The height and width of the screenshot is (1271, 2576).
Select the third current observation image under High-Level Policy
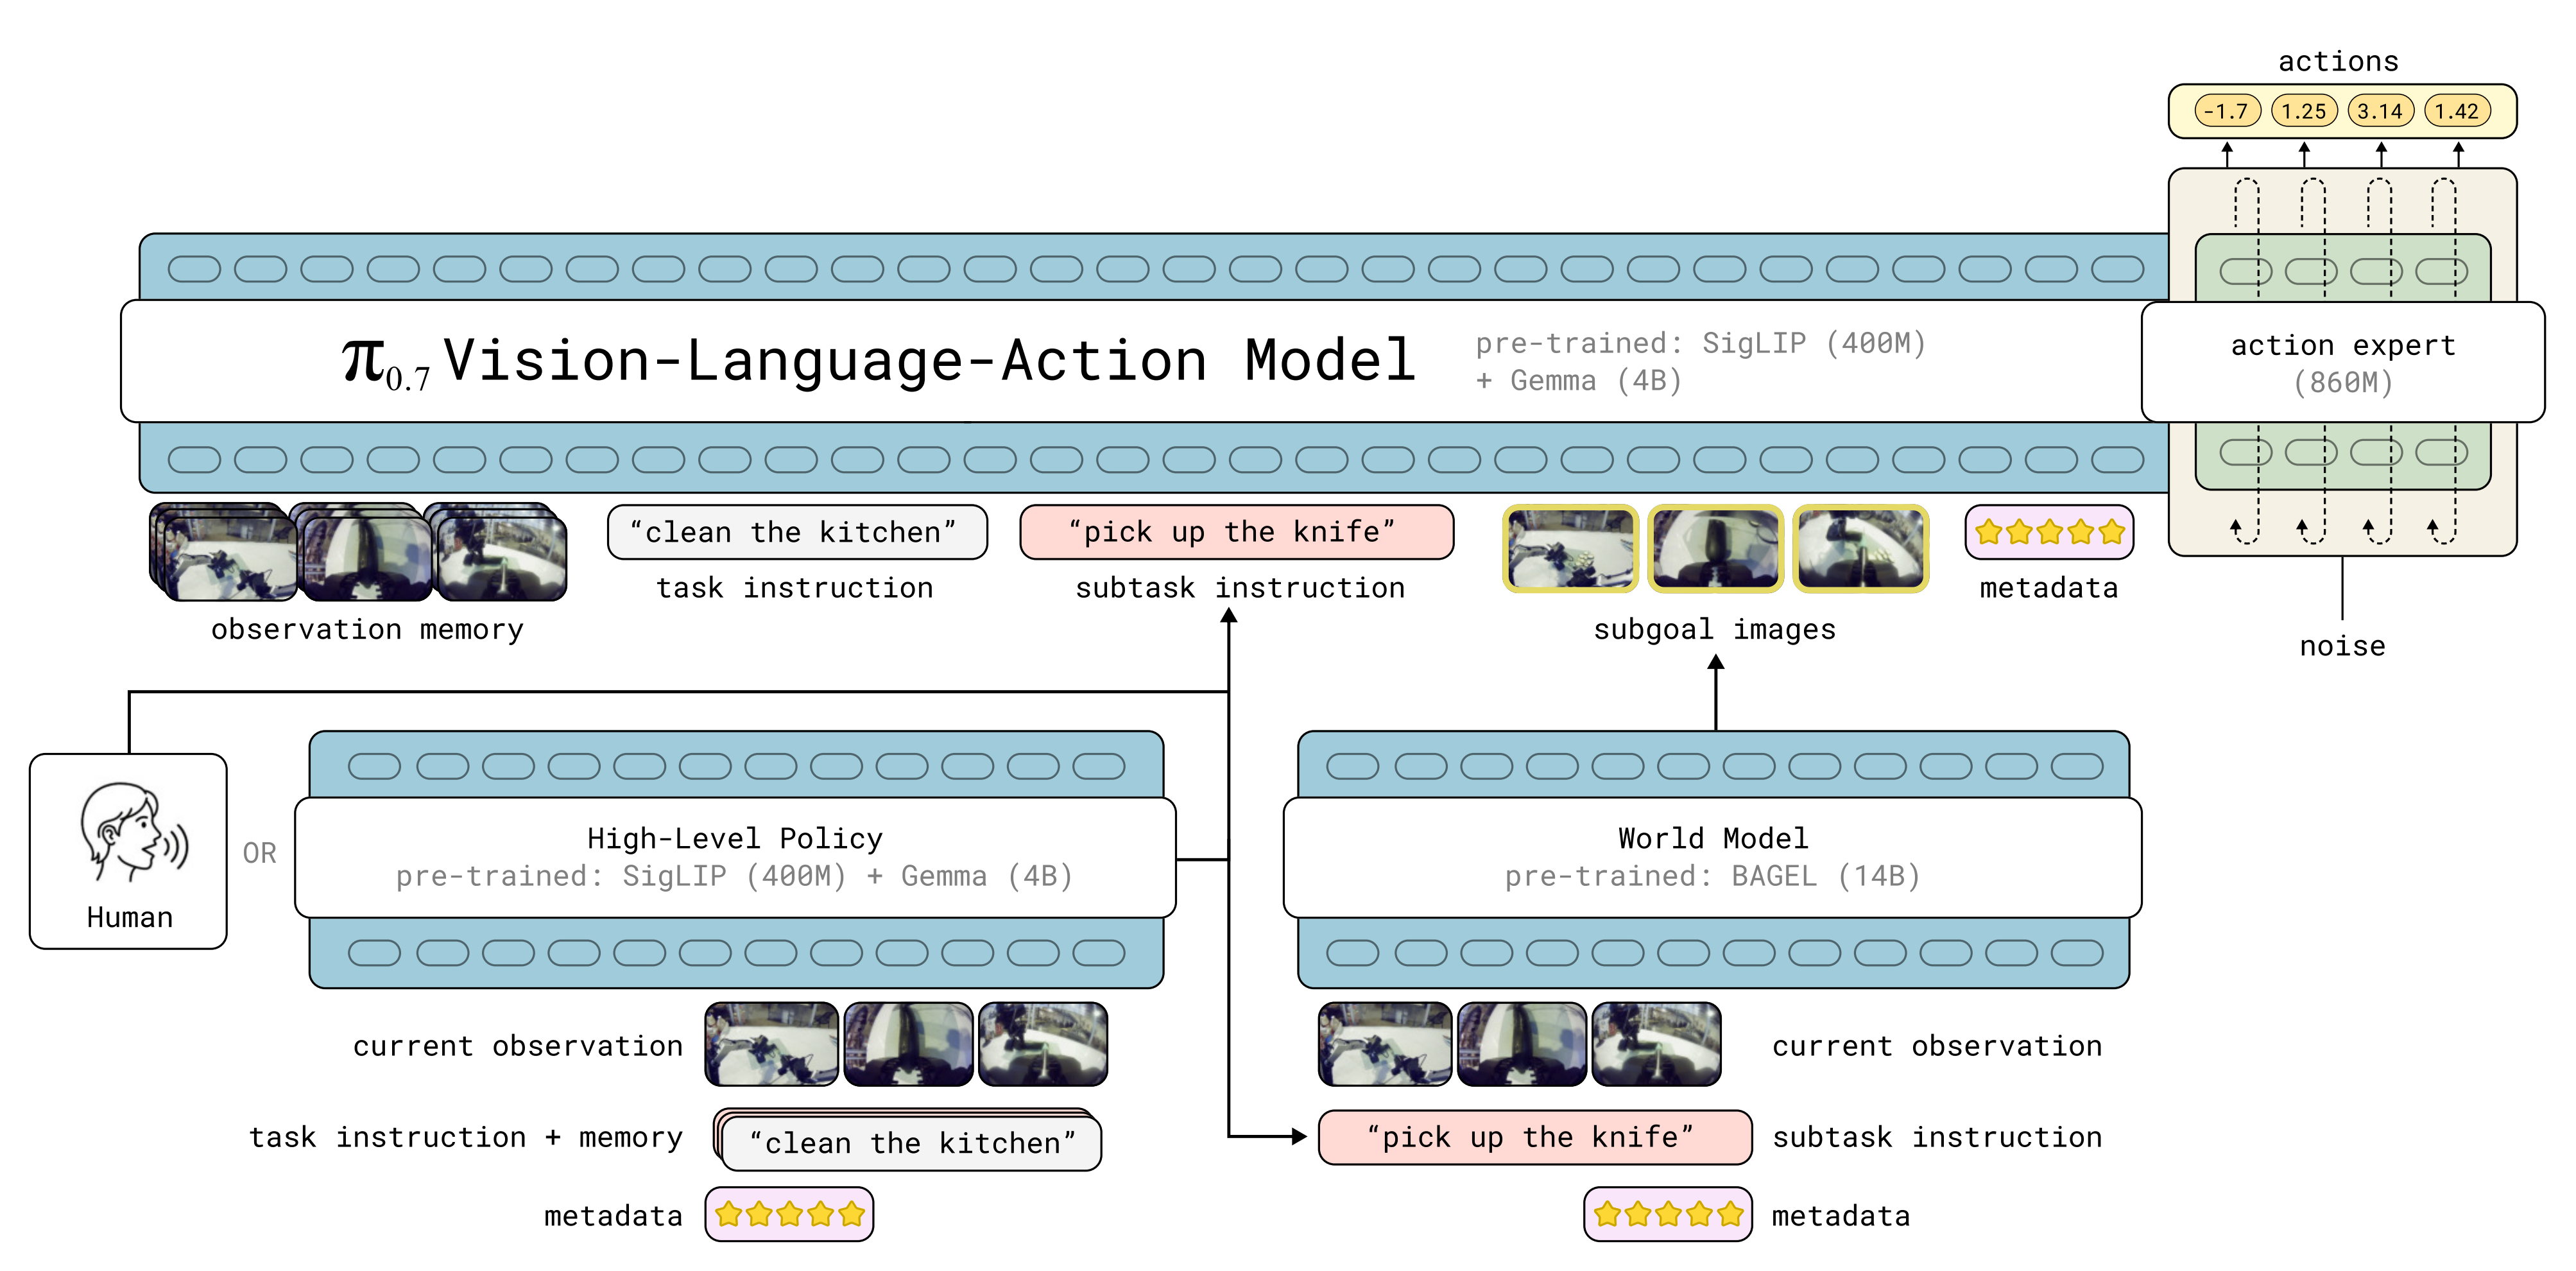[x=1043, y=1044]
